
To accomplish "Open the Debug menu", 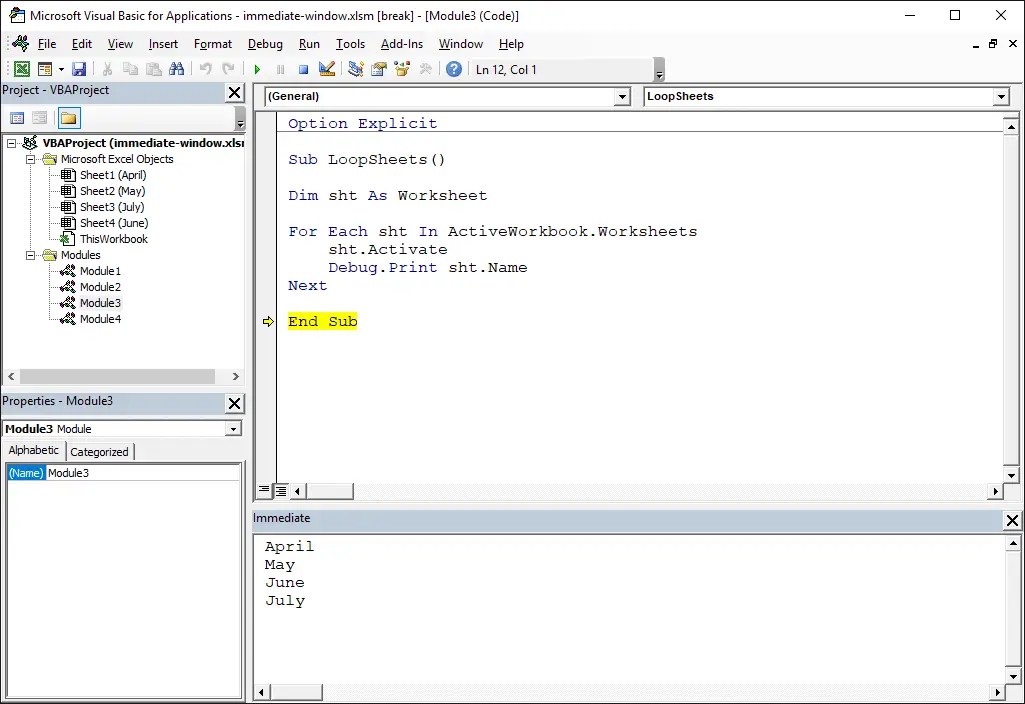I will tap(264, 43).
